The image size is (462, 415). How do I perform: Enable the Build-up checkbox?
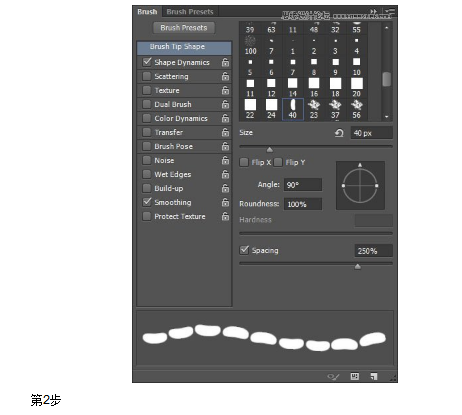tap(147, 188)
